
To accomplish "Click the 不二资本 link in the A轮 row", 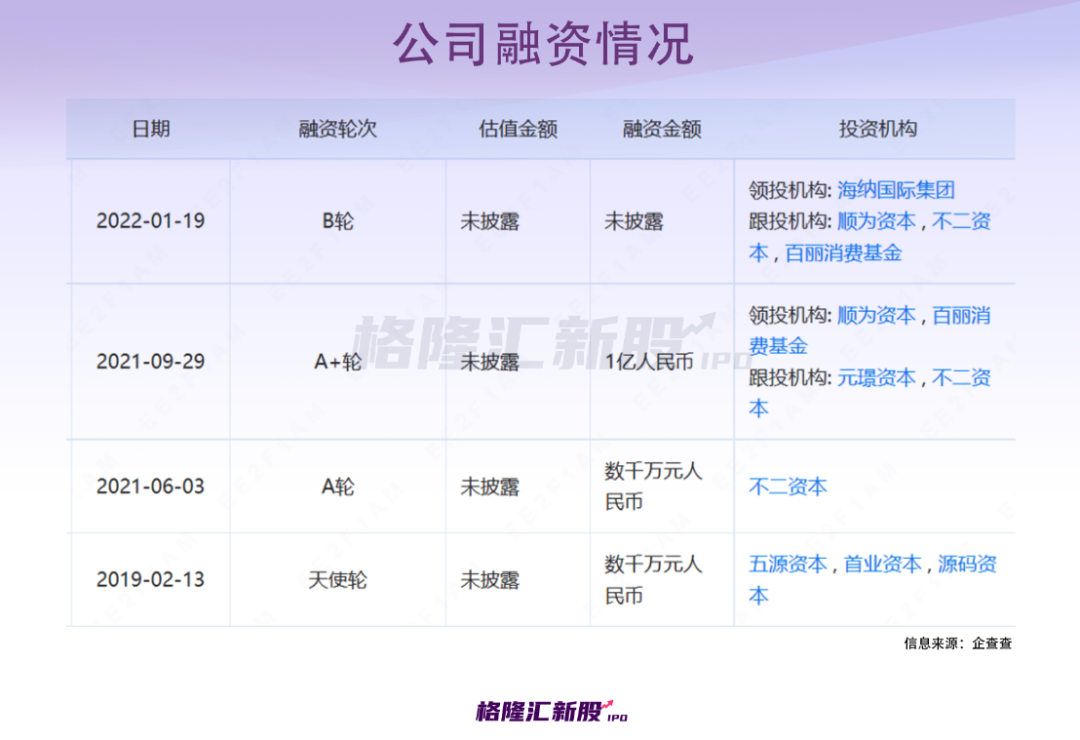I will point(788,487).
